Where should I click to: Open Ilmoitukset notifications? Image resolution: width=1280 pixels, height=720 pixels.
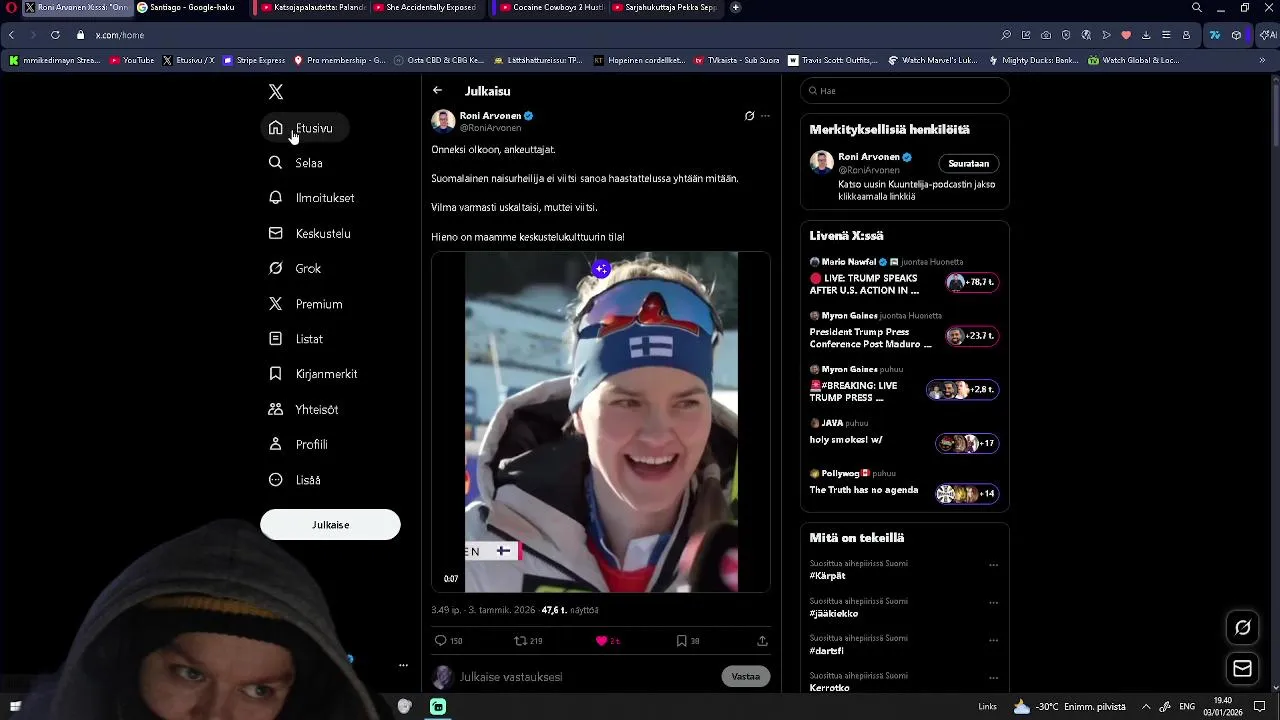pos(312,198)
